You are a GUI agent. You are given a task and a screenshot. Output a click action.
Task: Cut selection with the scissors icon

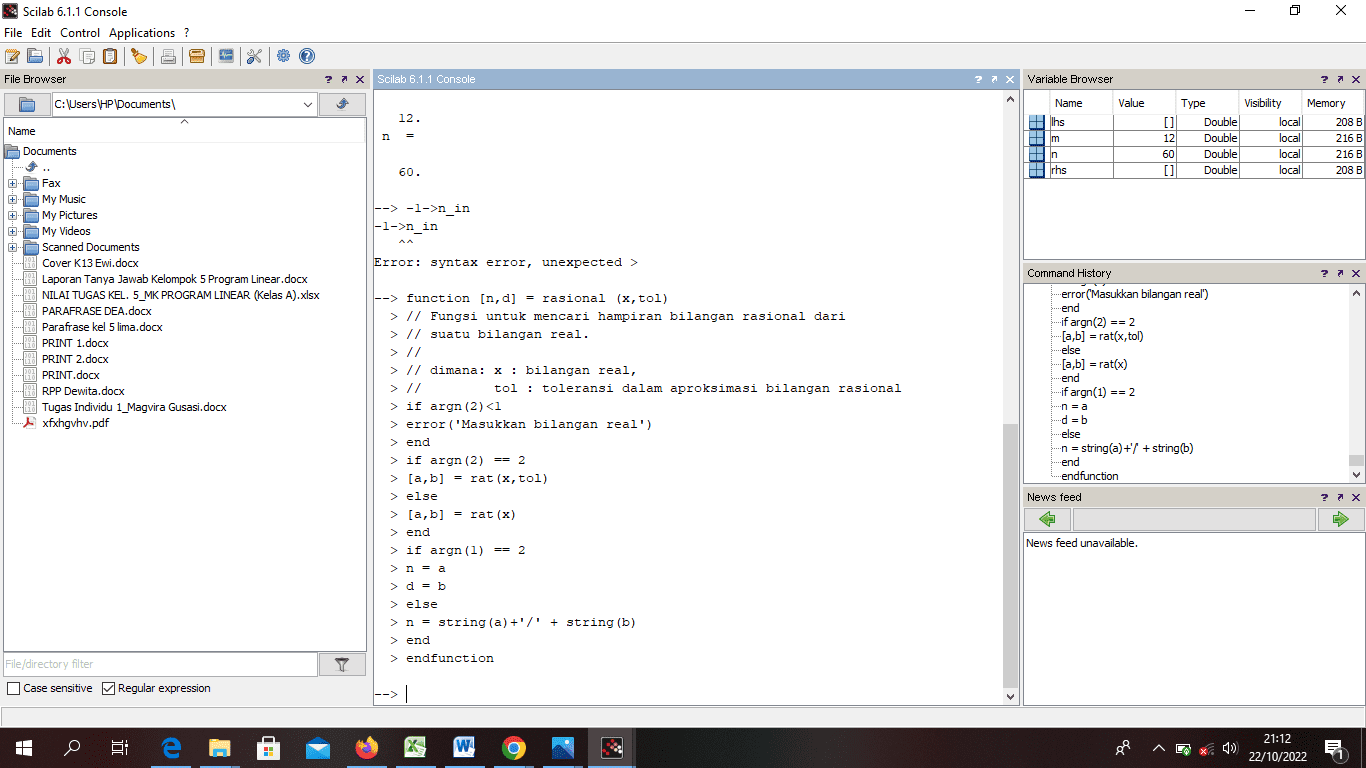coord(64,56)
